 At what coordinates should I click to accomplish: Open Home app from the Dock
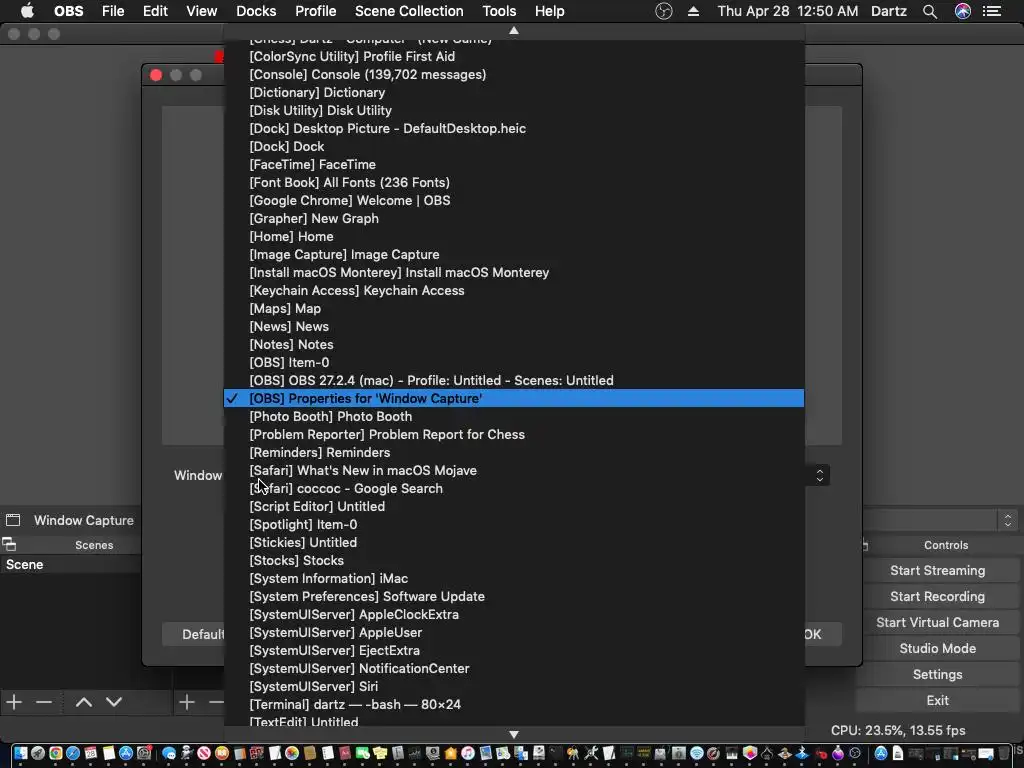click(451, 753)
